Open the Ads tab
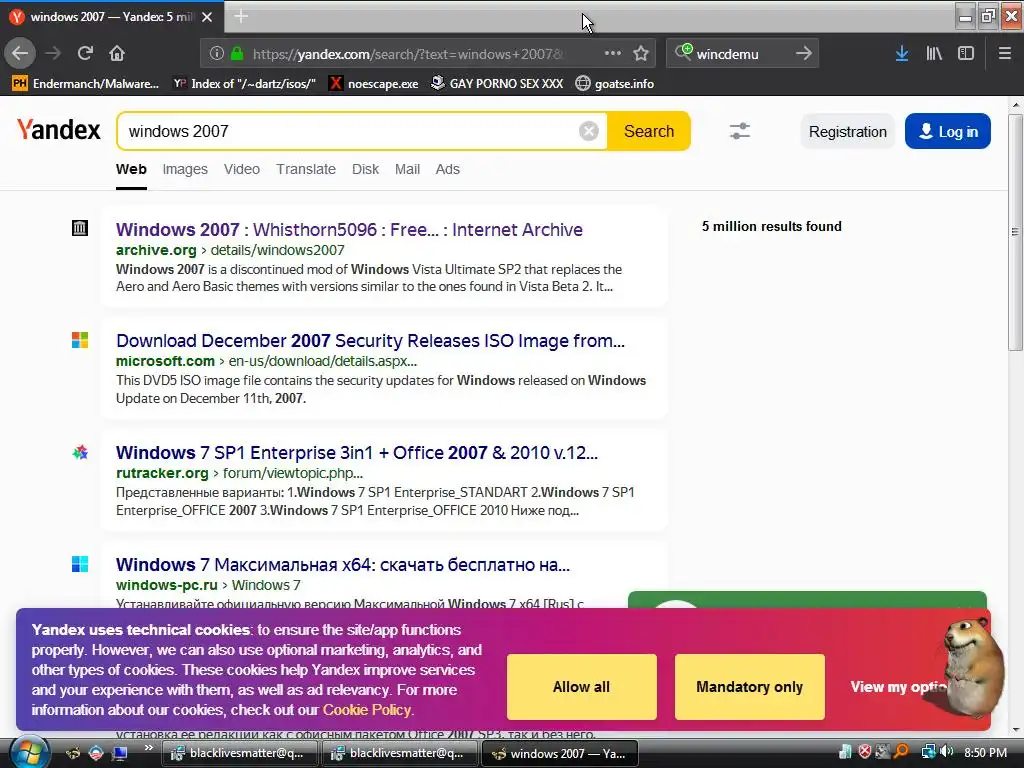The width and height of the screenshot is (1024, 768). coord(447,169)
